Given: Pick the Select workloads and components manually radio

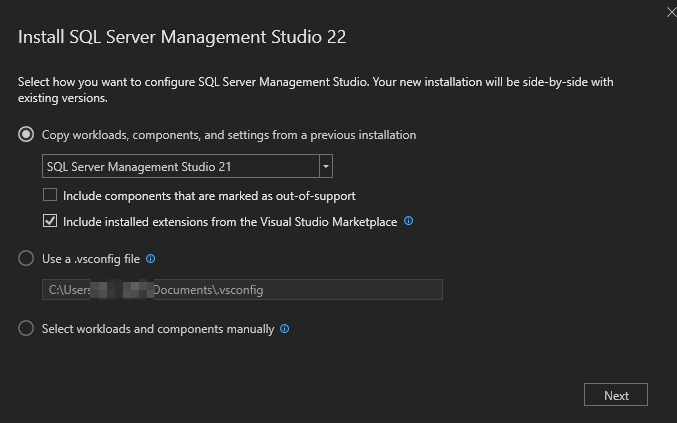Looking at the screenshot, I should click(26, 328).
